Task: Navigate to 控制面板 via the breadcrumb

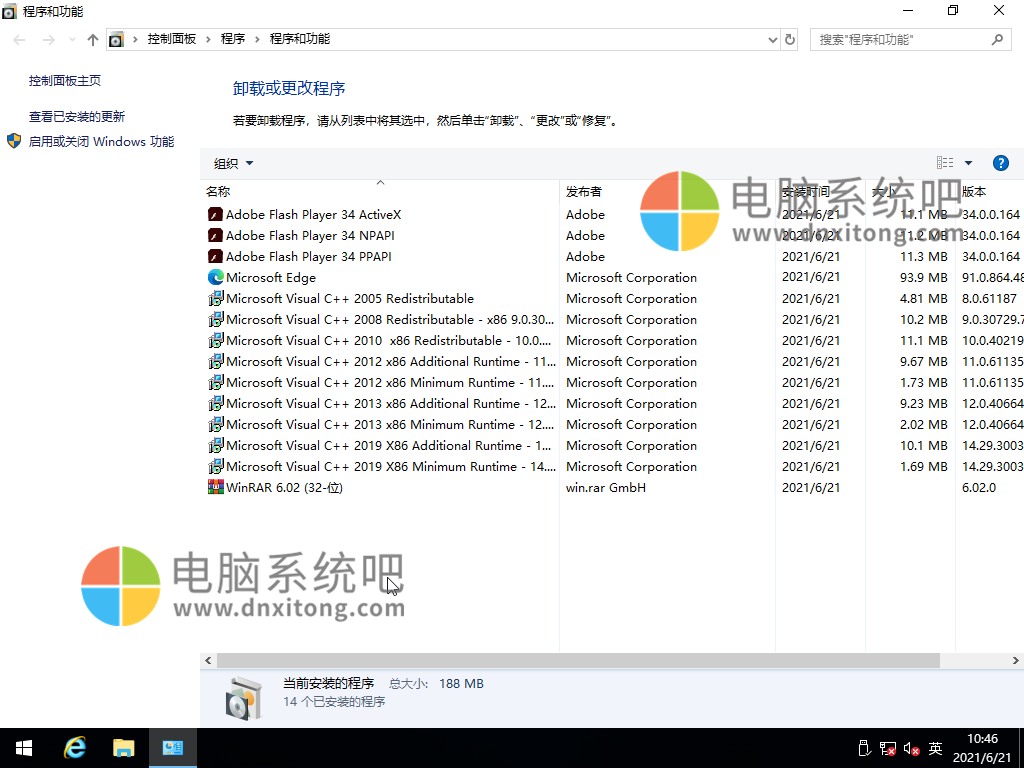Action: pyautogui.click(x=171, y=39)
